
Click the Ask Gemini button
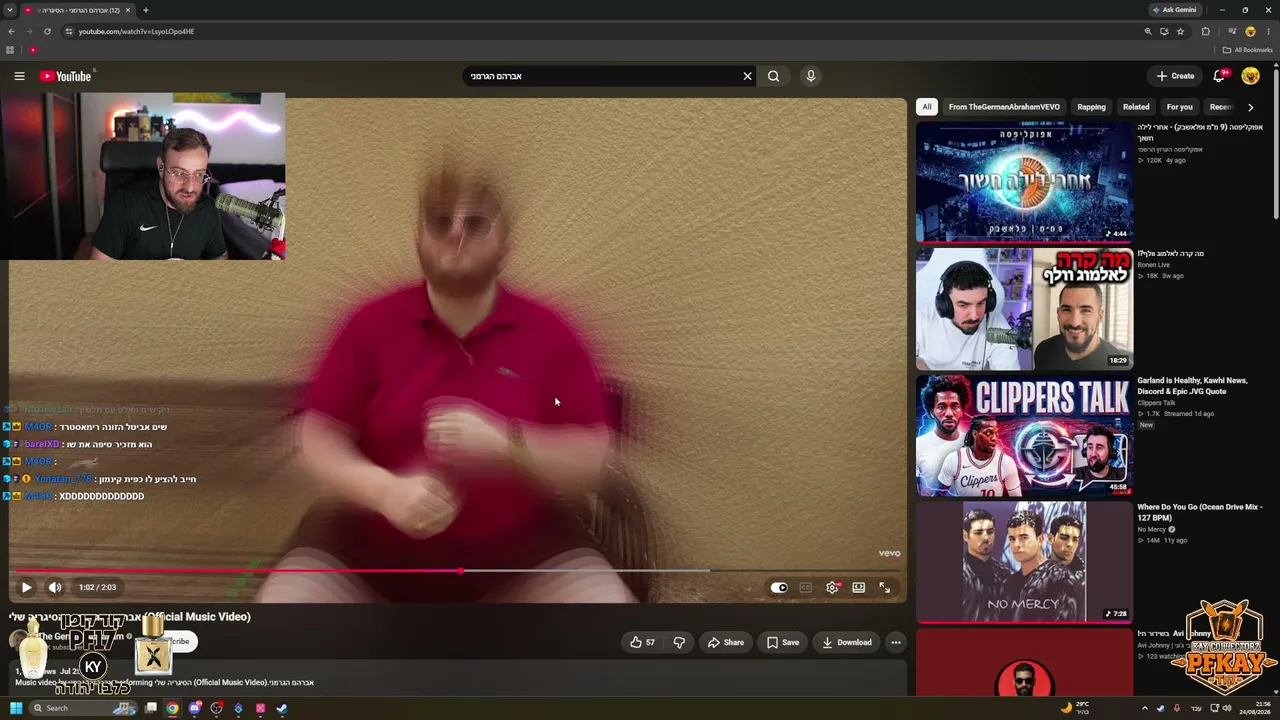pyautogui.click(x=1174, y=10)
